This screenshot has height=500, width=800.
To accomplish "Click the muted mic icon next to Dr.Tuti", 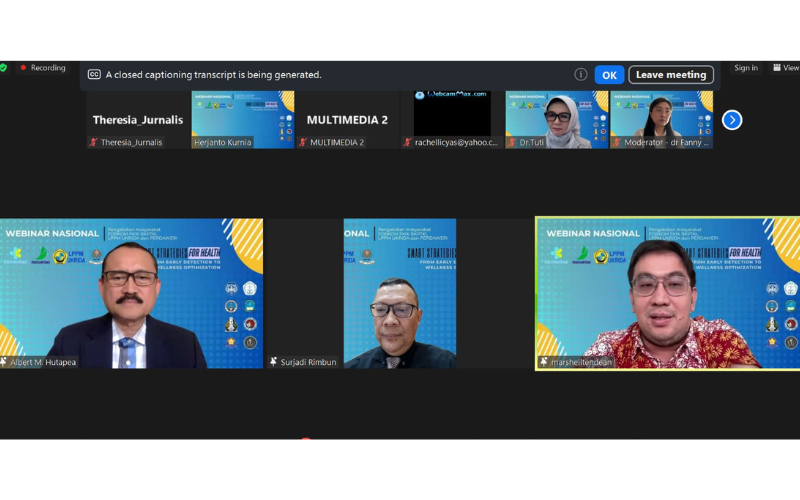I will (x=512, y=142).
